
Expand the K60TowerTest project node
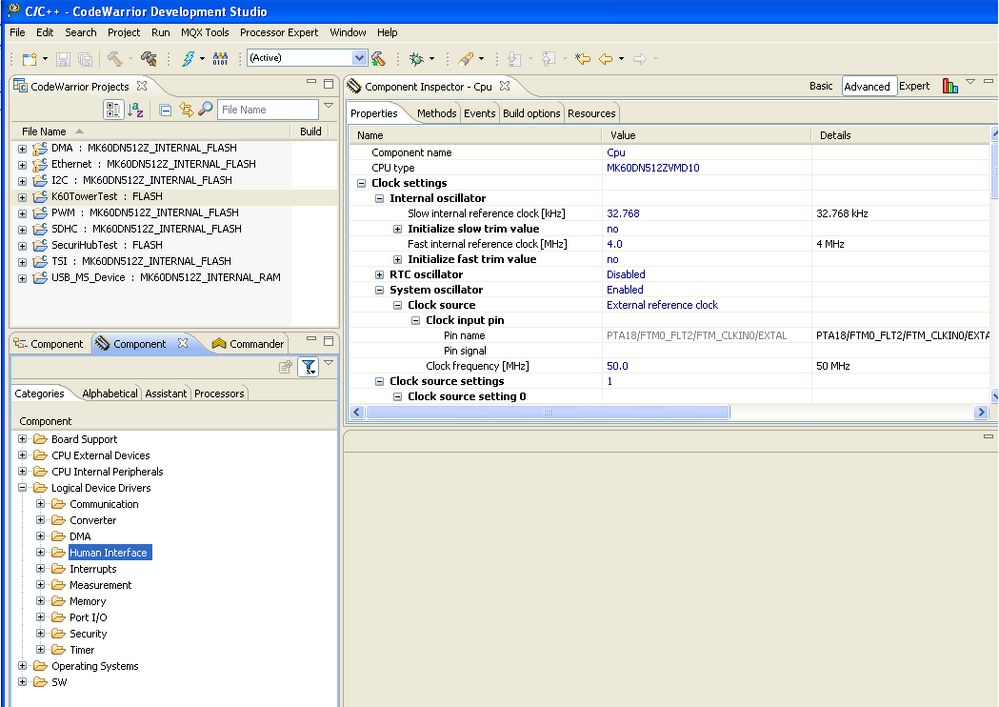coord(22,197)
